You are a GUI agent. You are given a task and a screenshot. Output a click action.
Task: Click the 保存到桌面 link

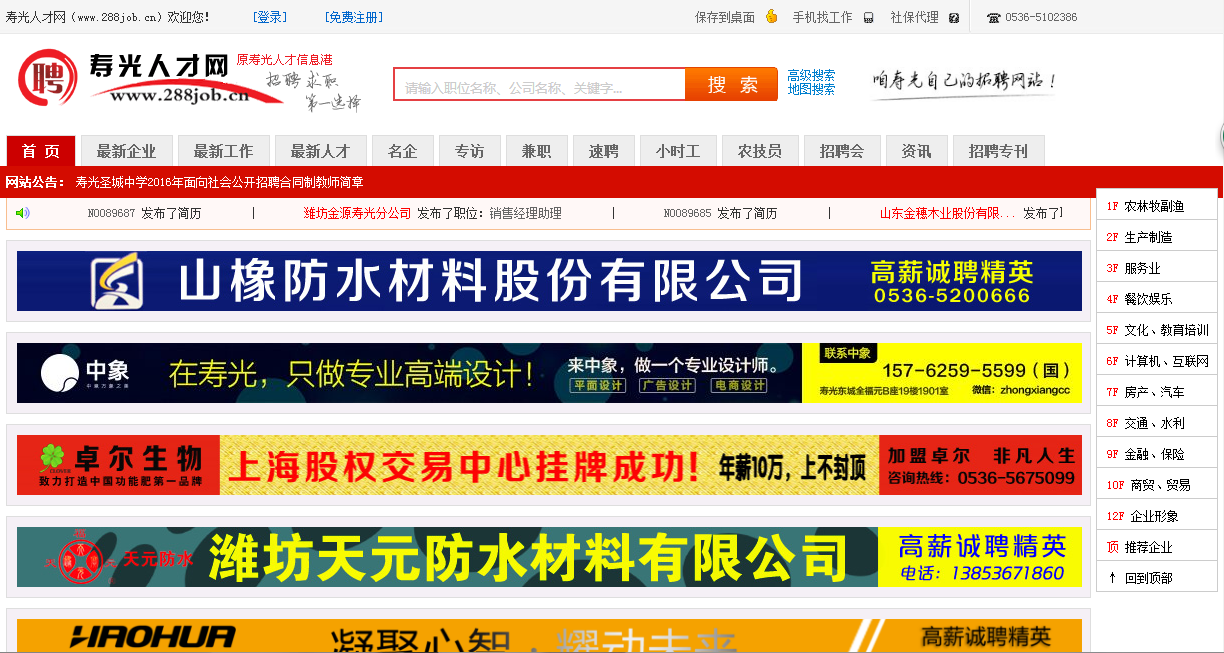click(x=725, y=17)
